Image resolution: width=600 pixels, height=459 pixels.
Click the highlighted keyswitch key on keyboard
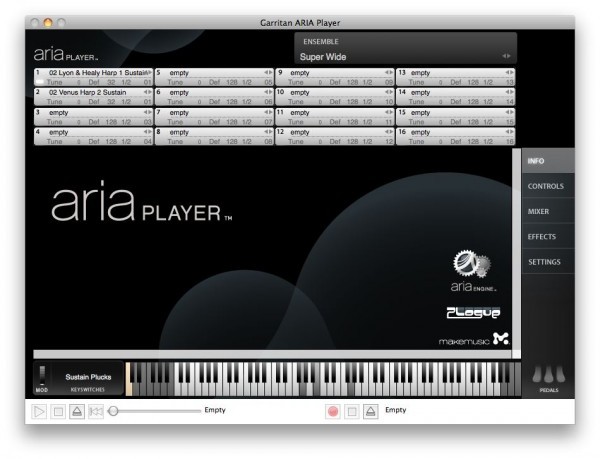point(129,379)
